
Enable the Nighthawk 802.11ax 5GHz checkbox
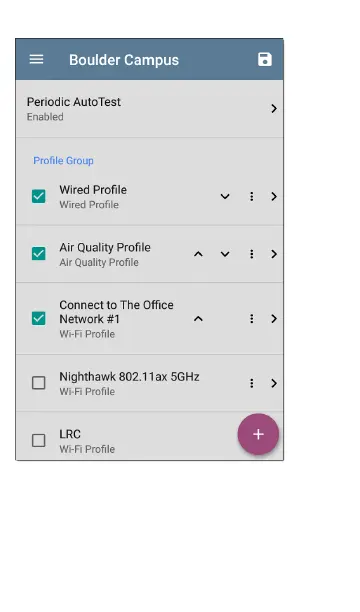pyautogui.click(x=39, y=383)
